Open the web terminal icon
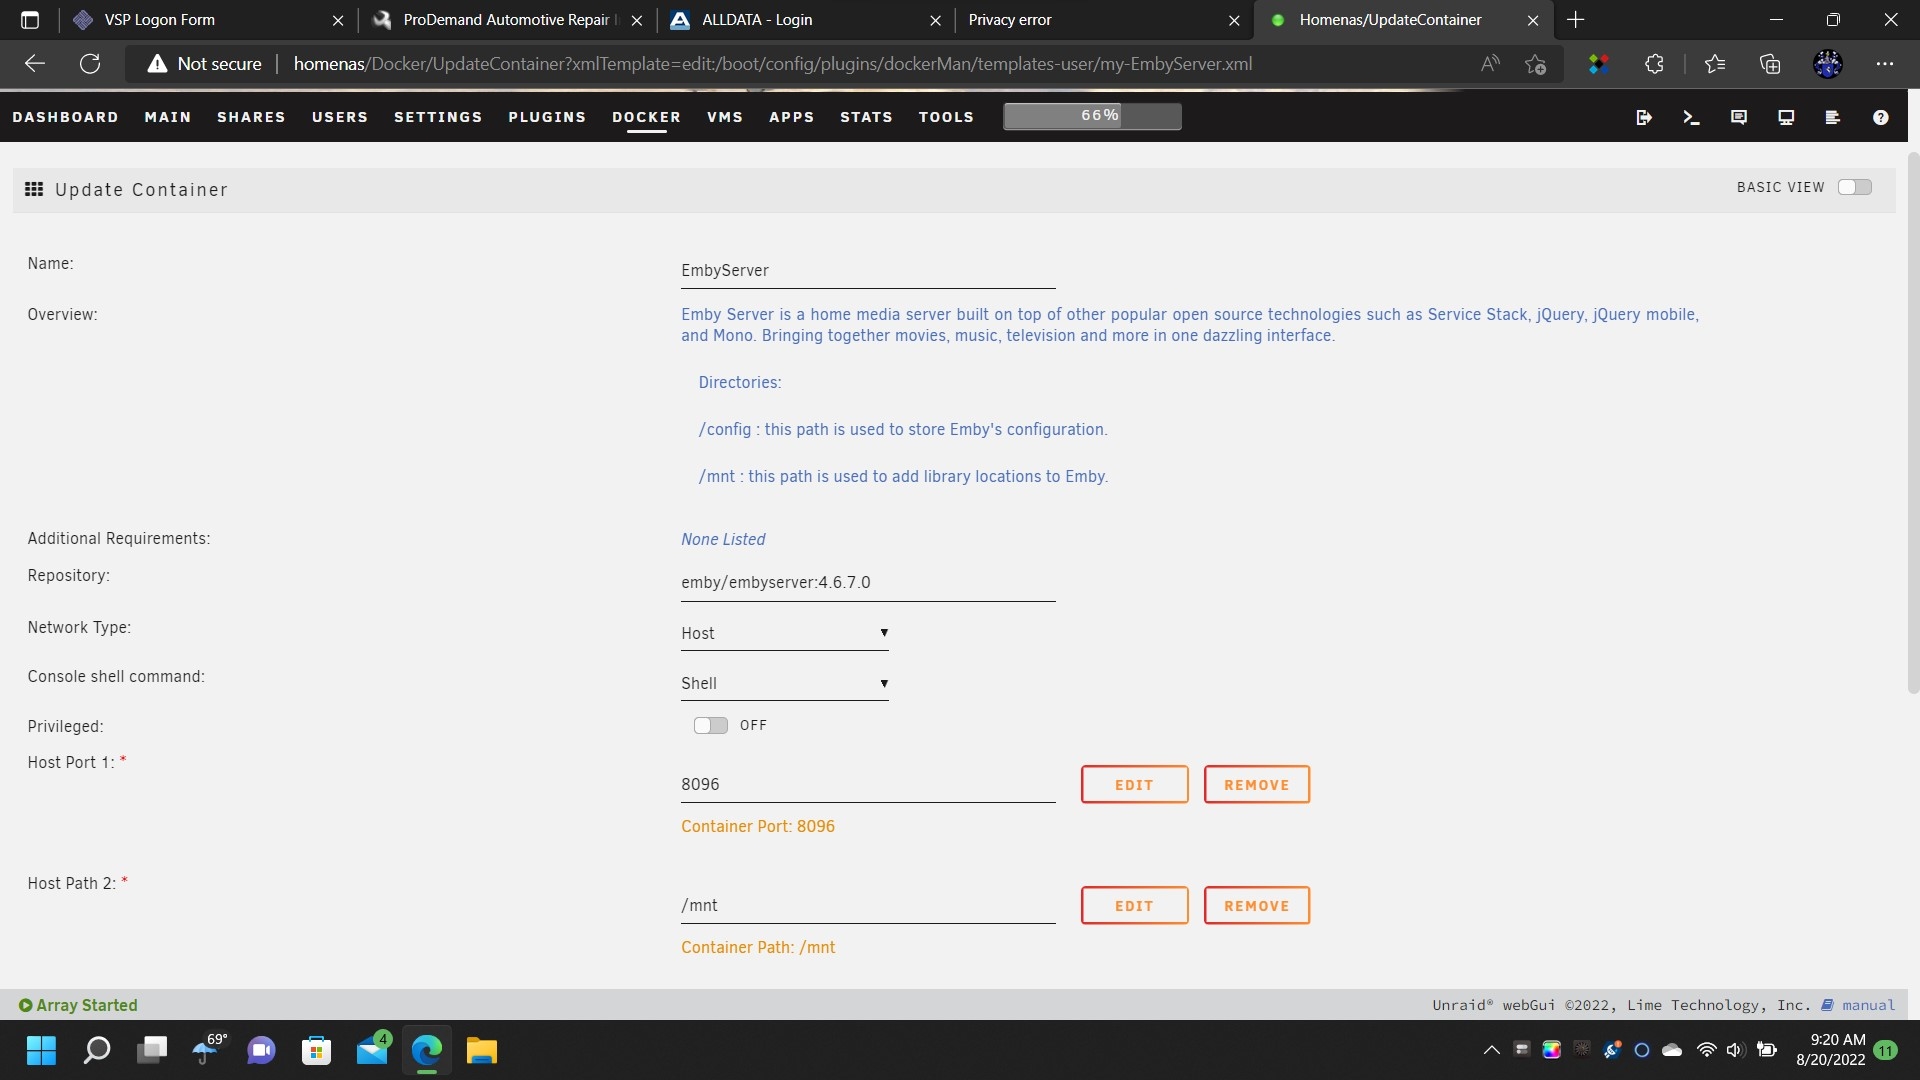This screenshot has height=1080, width=1920. click(1691, 117)
